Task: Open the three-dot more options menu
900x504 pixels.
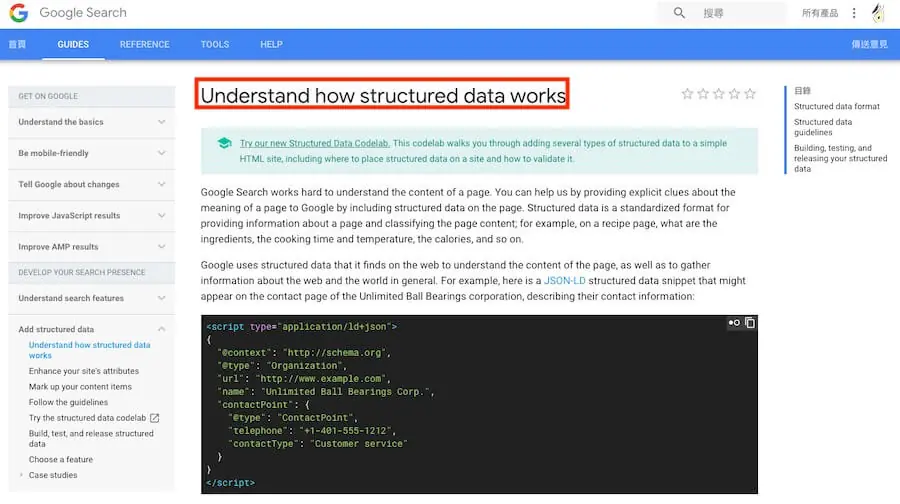Action: pyautogui.click(x=854, y=13)
